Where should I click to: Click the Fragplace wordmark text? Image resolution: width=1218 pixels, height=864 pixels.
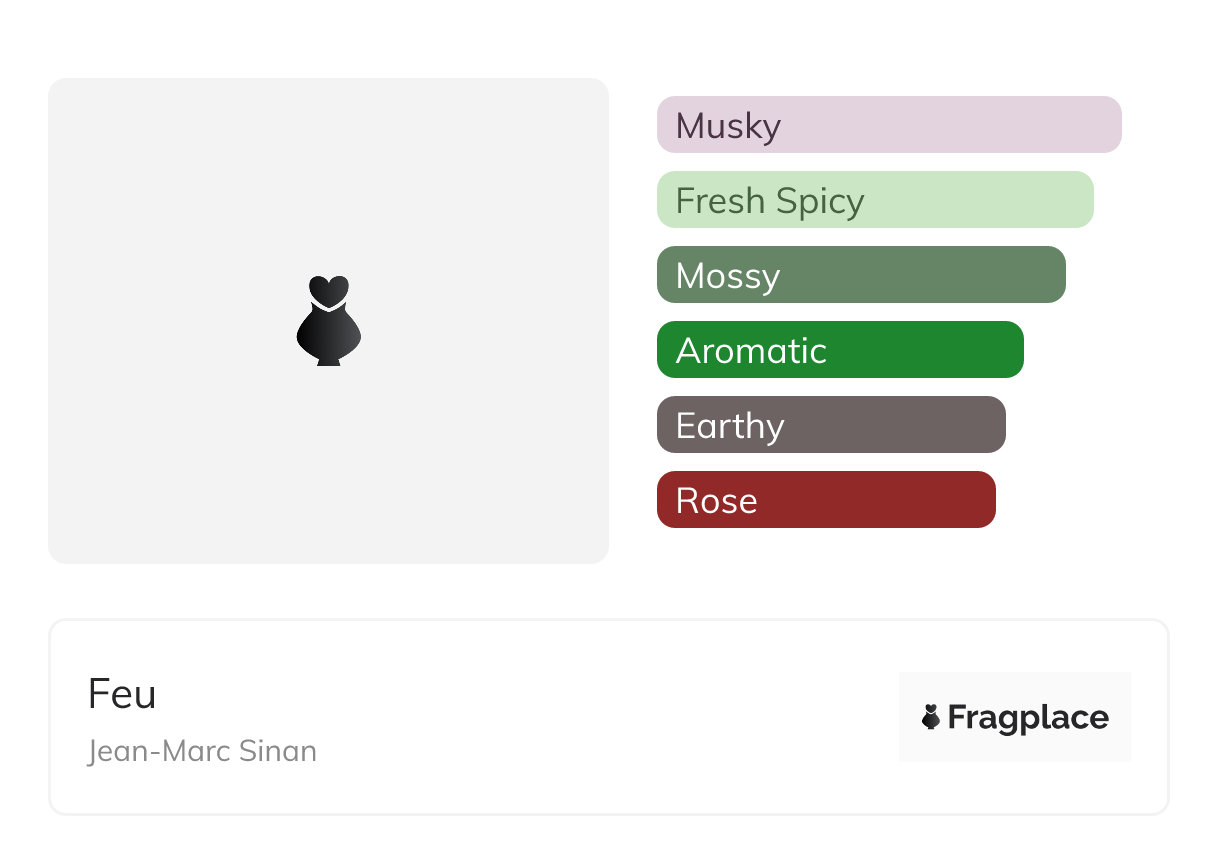click(1028, 717)
